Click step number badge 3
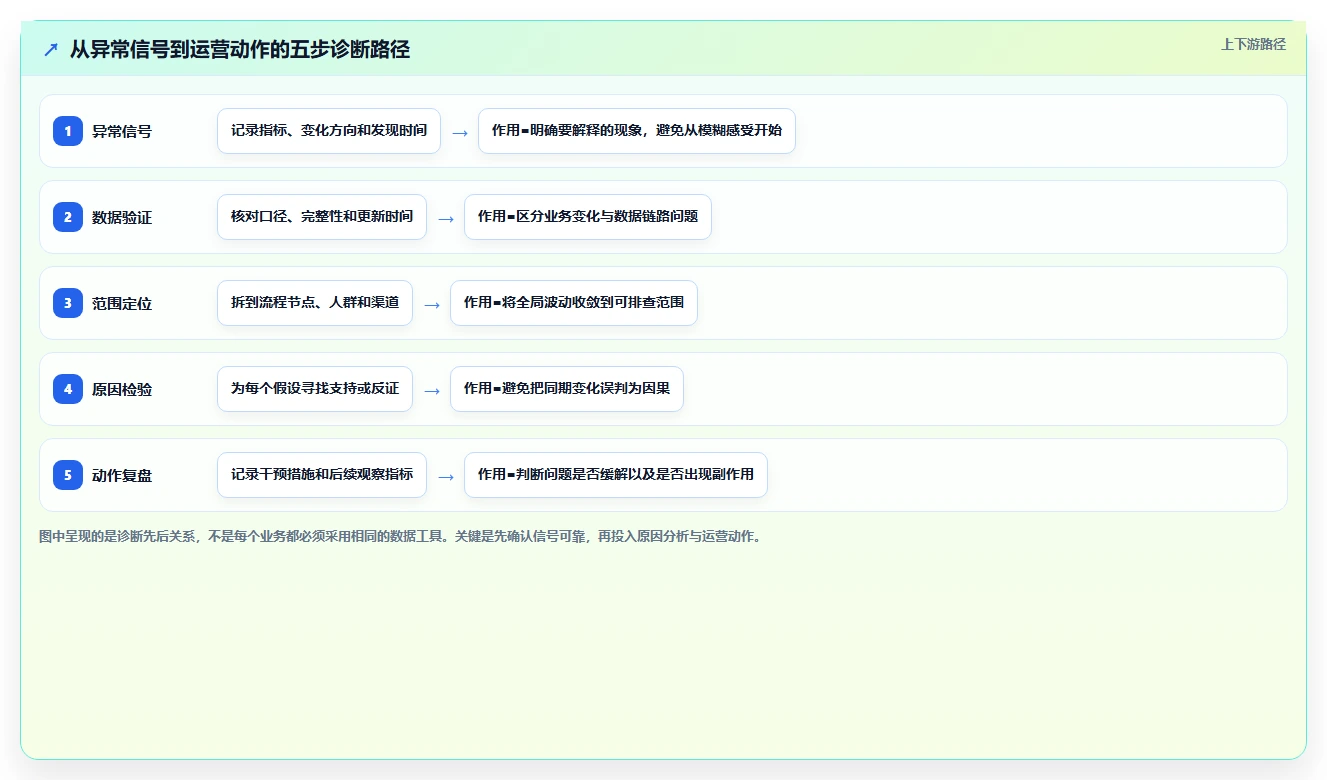The width and height of the screenshot is (1327, 780). 68,303
